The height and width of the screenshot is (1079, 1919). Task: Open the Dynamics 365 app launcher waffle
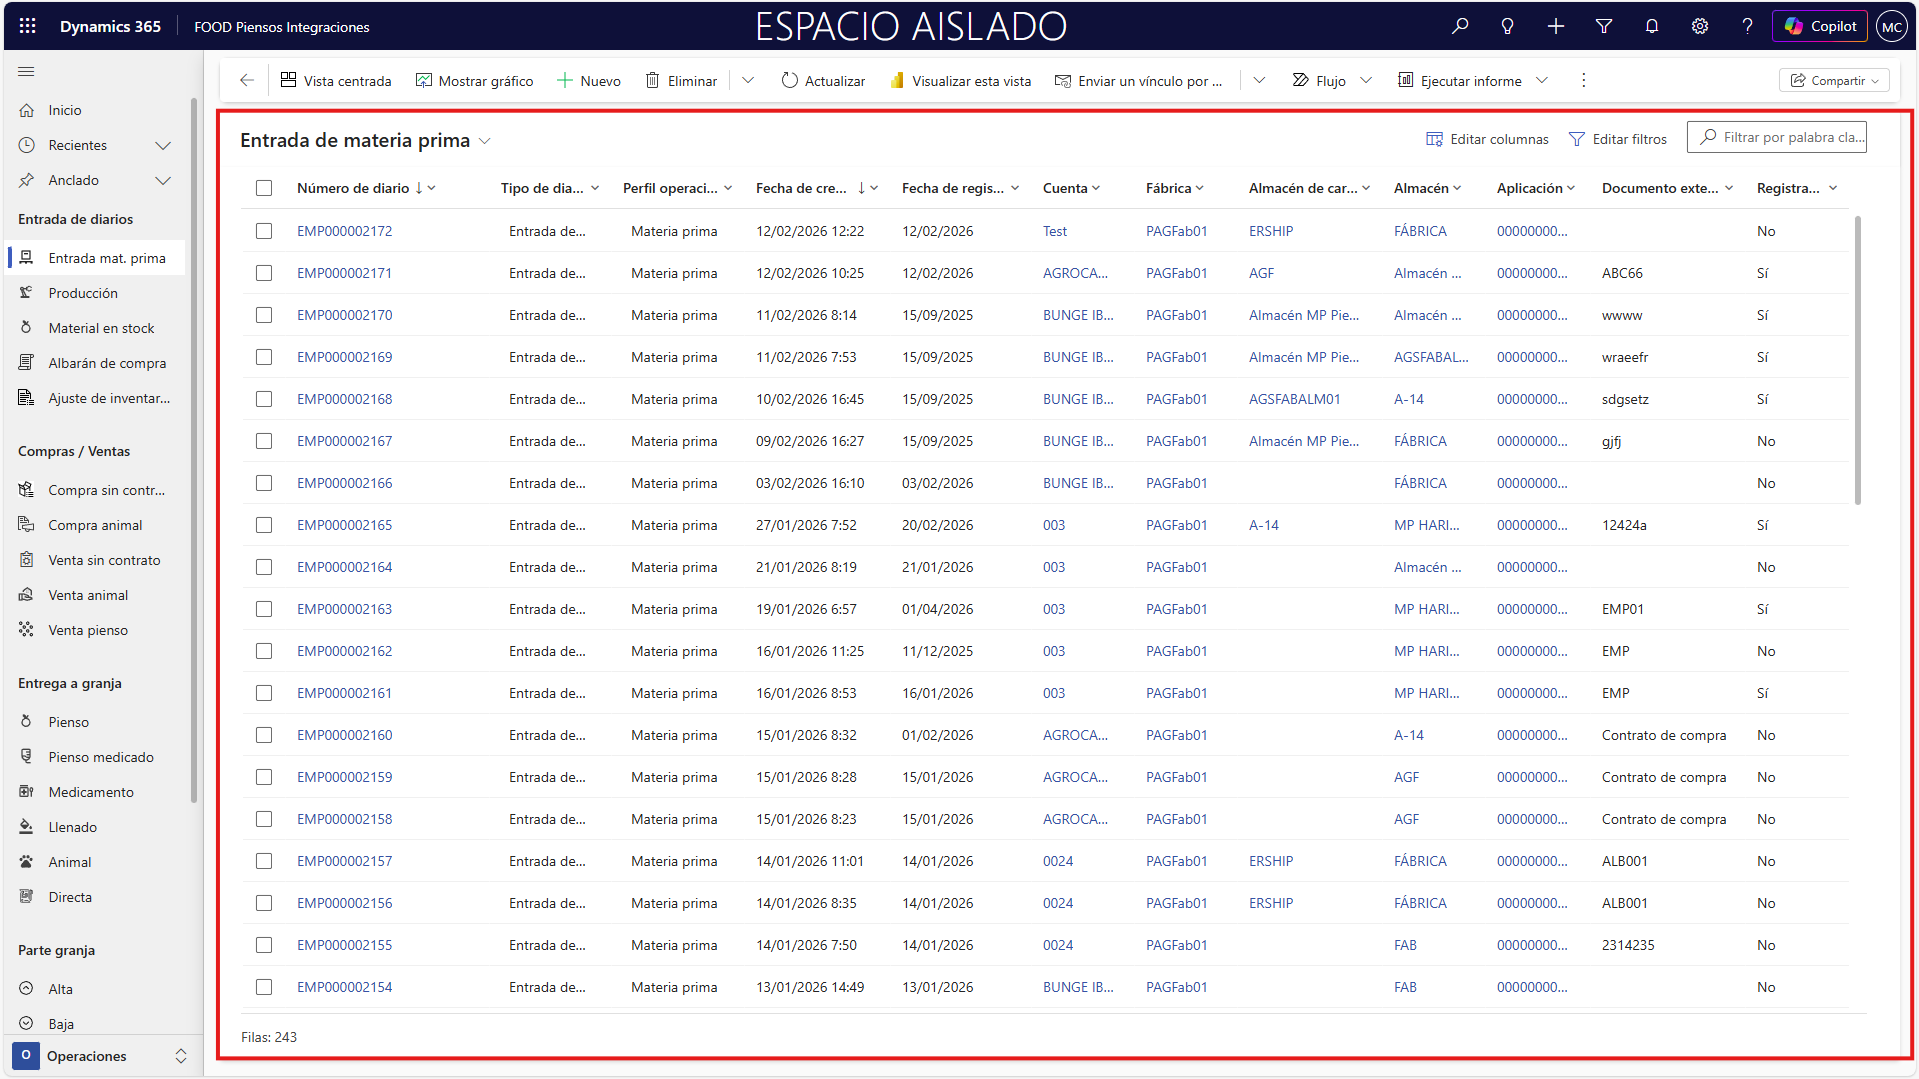(x=27, y=27)
